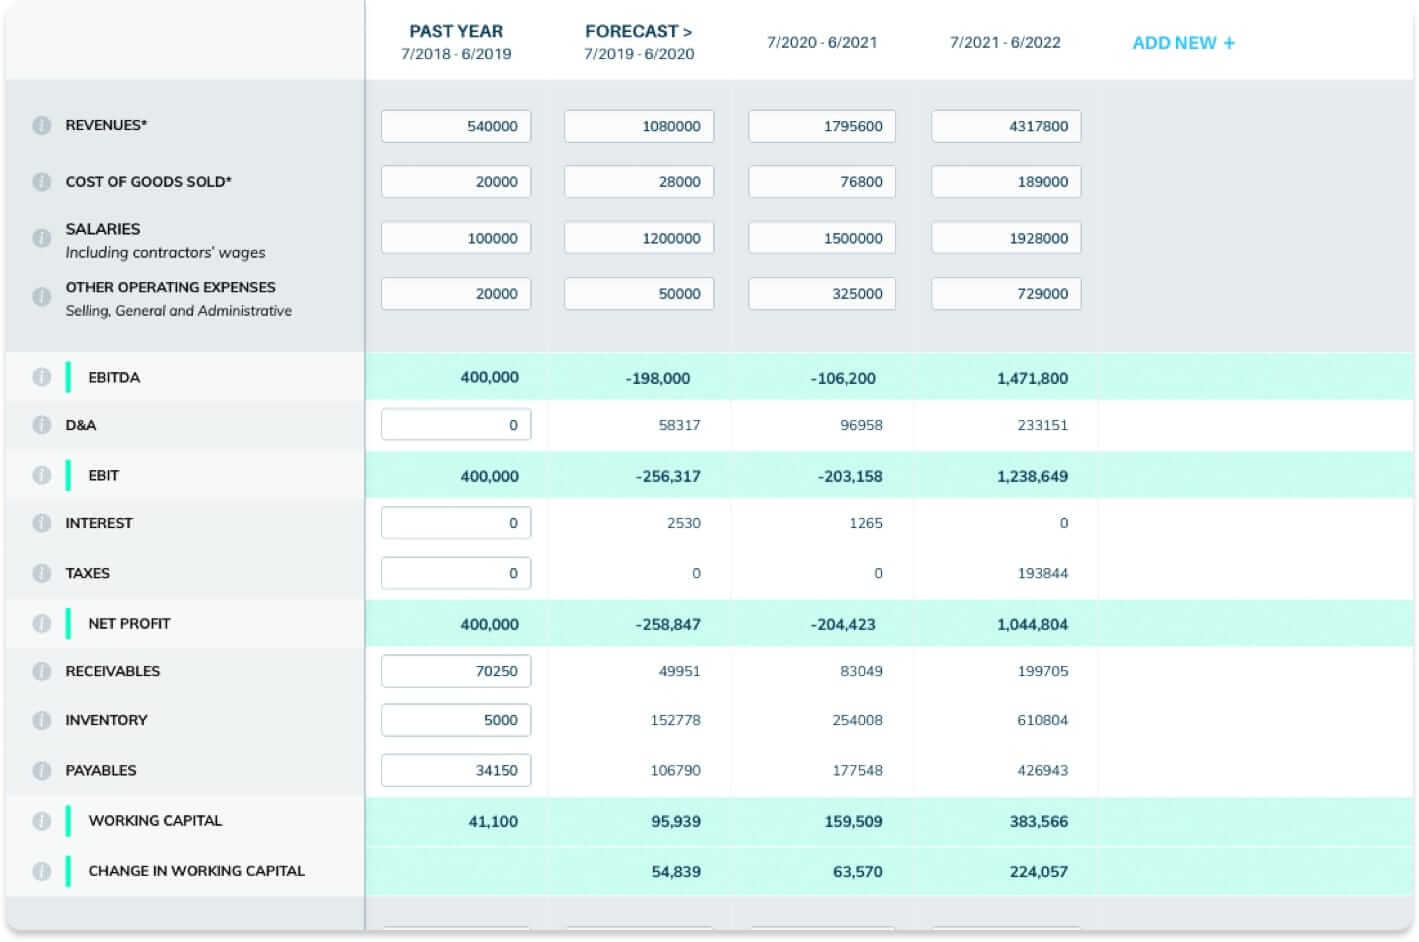The image size is (1419, 942).
Task: Show info for the D&A row
Action: (x=41, y=425)
